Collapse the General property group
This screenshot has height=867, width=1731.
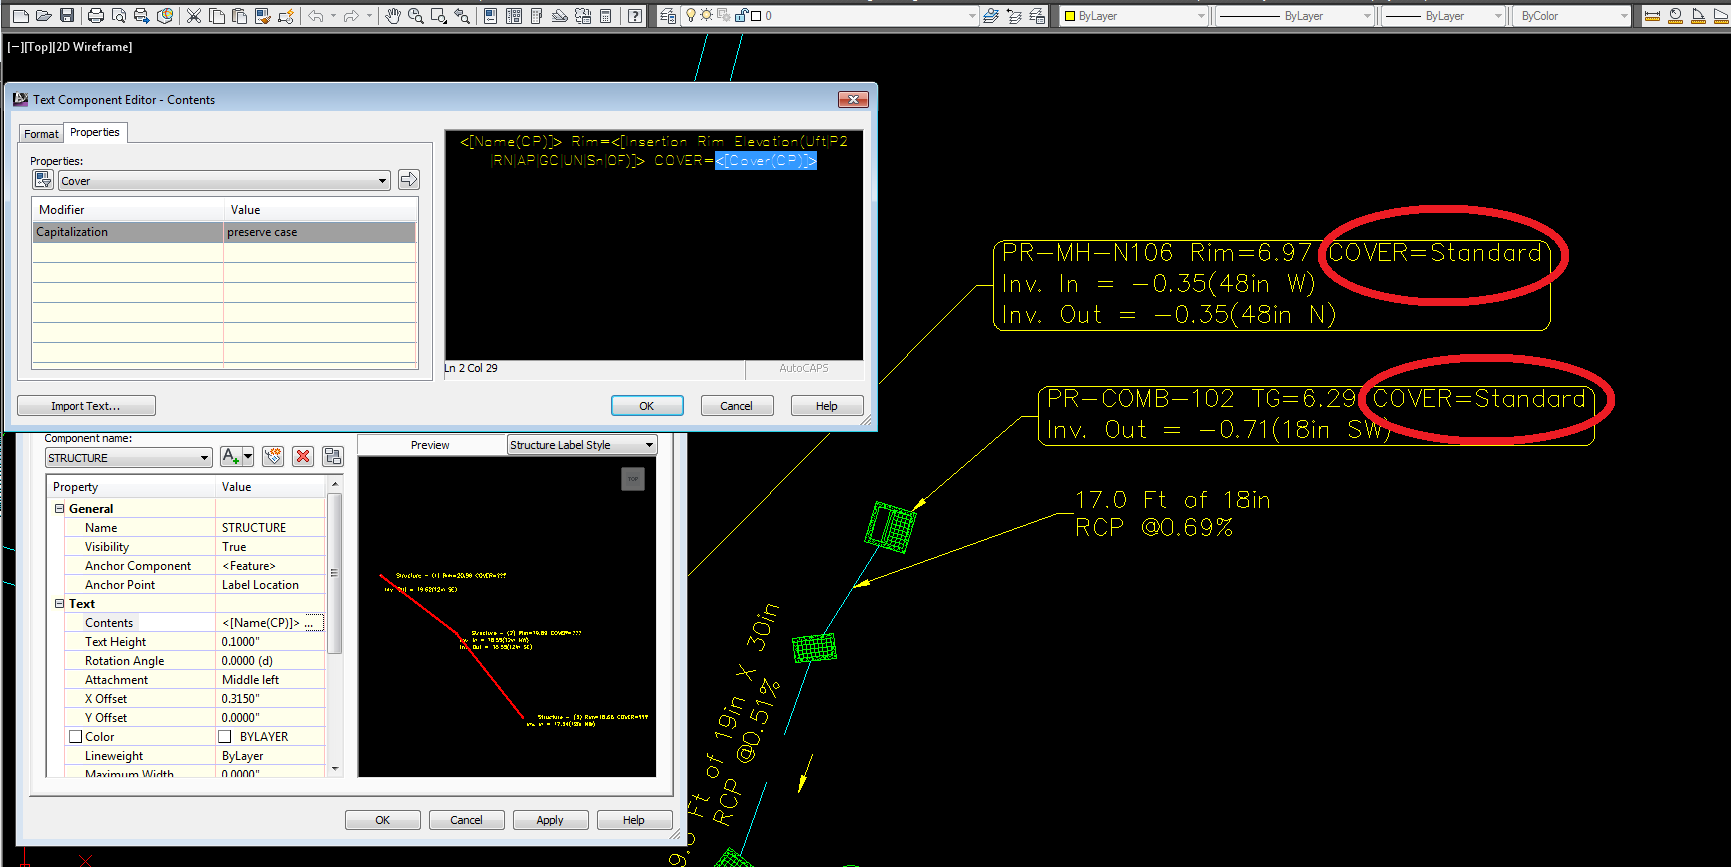pos(59,508)
